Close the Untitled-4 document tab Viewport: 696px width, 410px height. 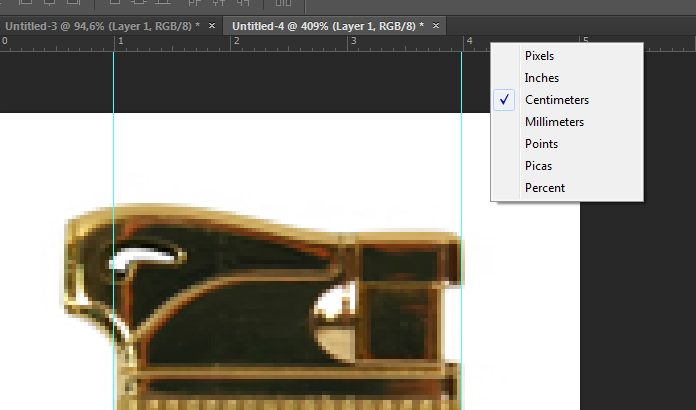click(436, 24)
